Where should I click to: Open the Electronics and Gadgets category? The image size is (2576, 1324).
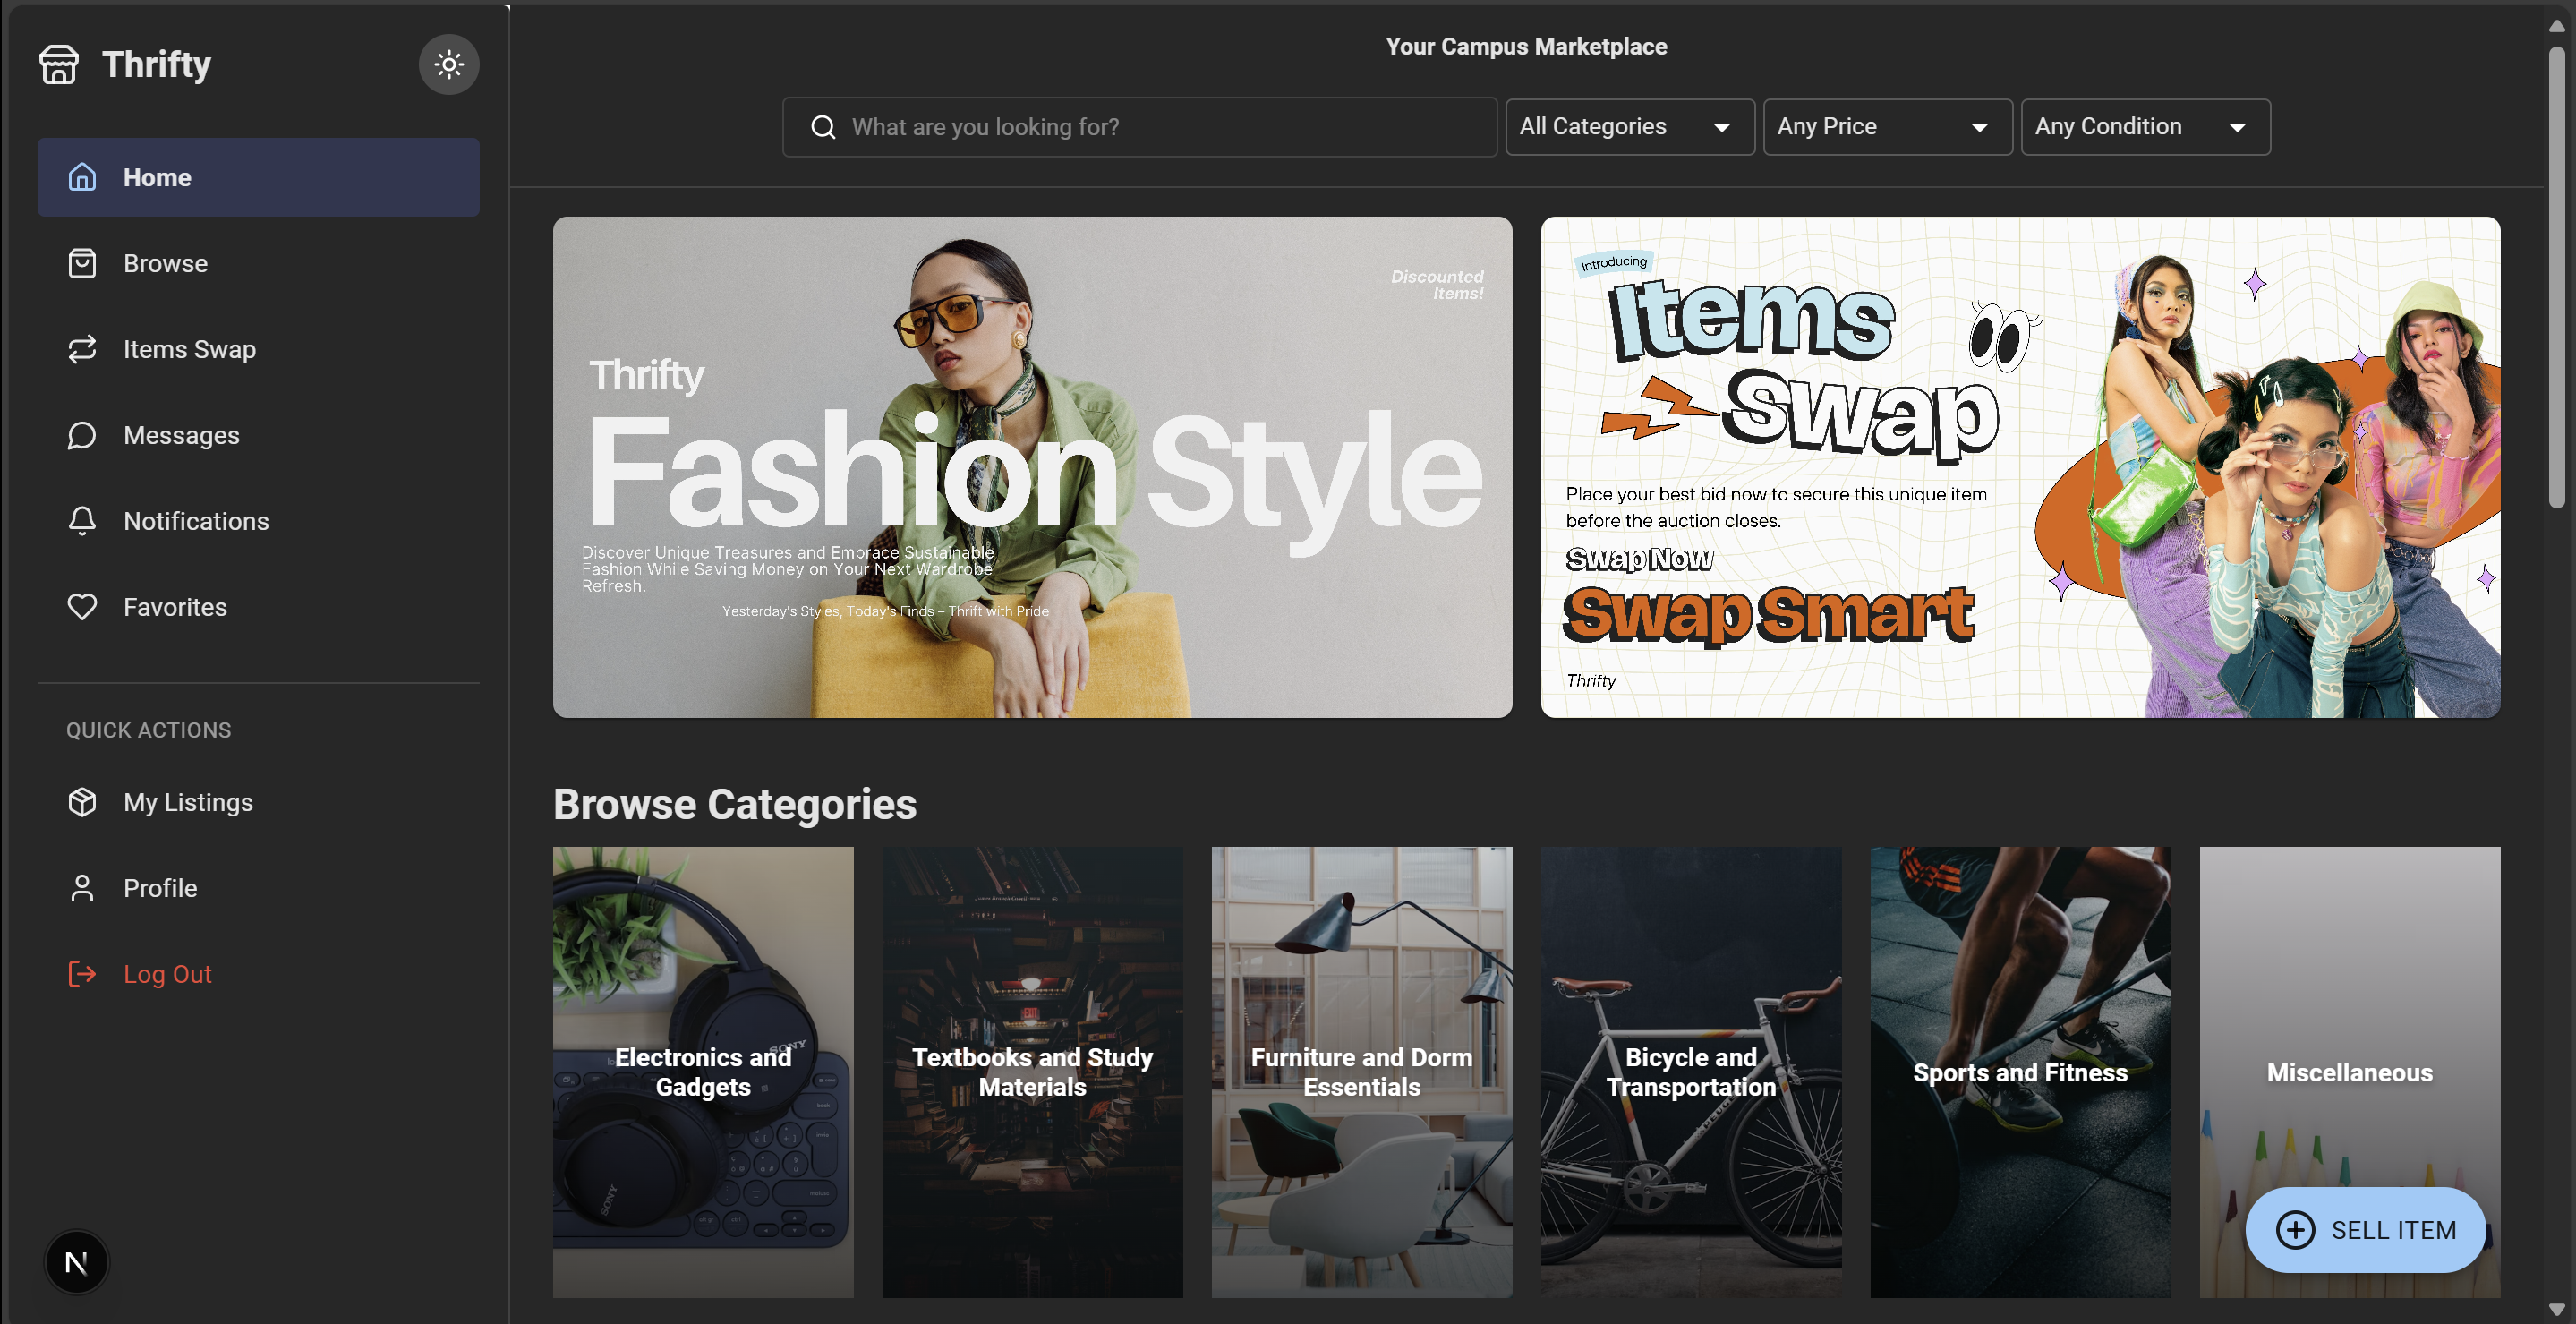pos(703,1072)
